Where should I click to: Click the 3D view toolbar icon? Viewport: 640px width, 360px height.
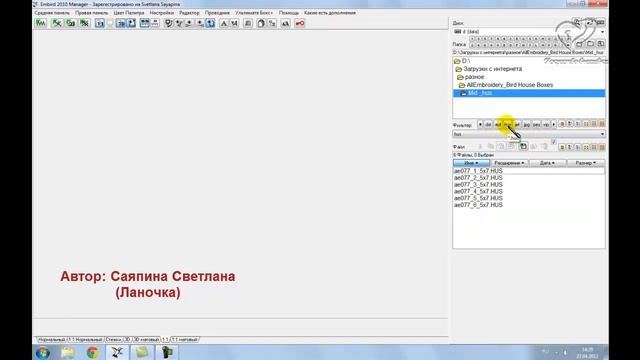[x=121, y=24]
